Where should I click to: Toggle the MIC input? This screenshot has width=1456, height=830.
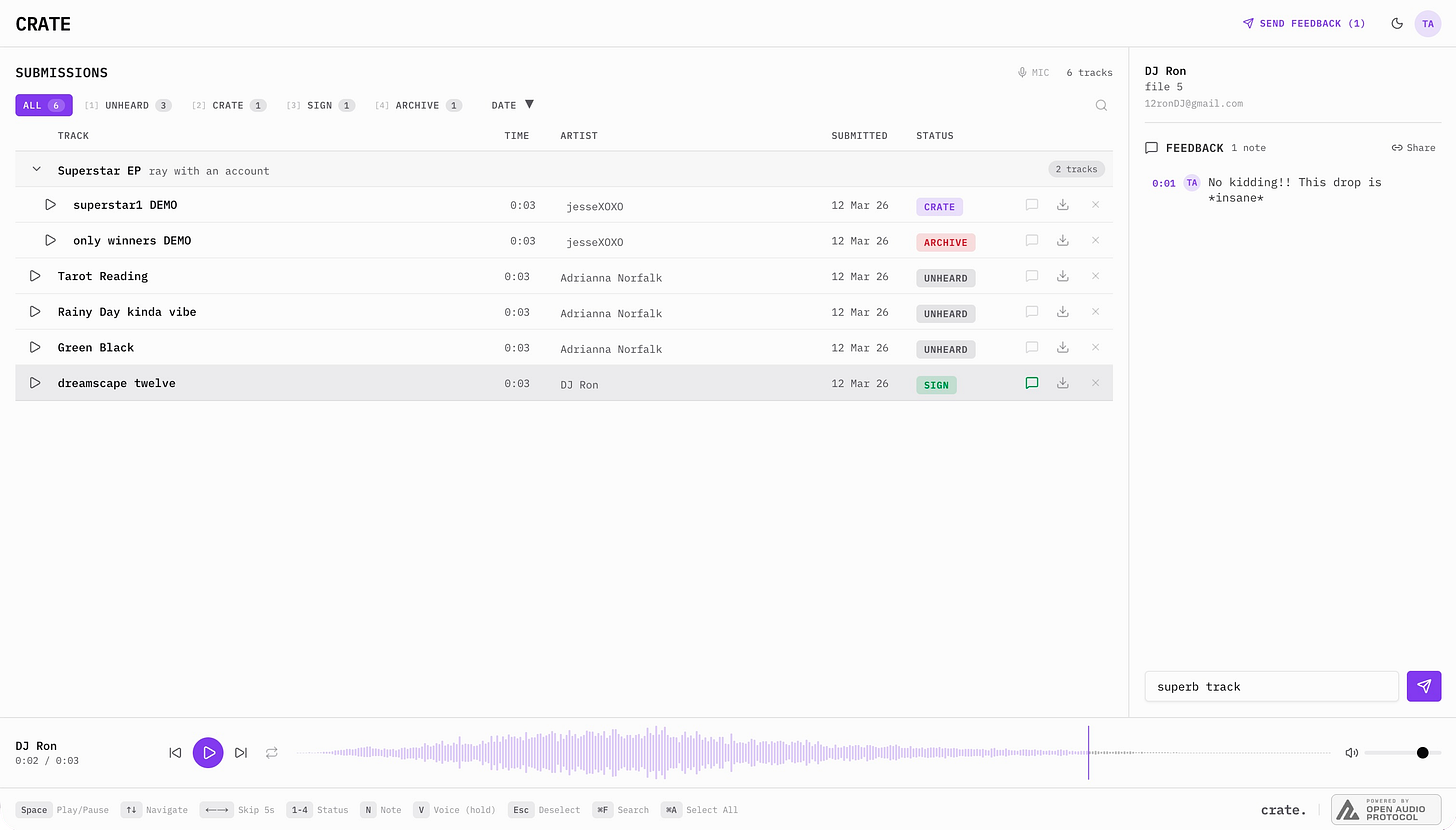[1033, 72]
